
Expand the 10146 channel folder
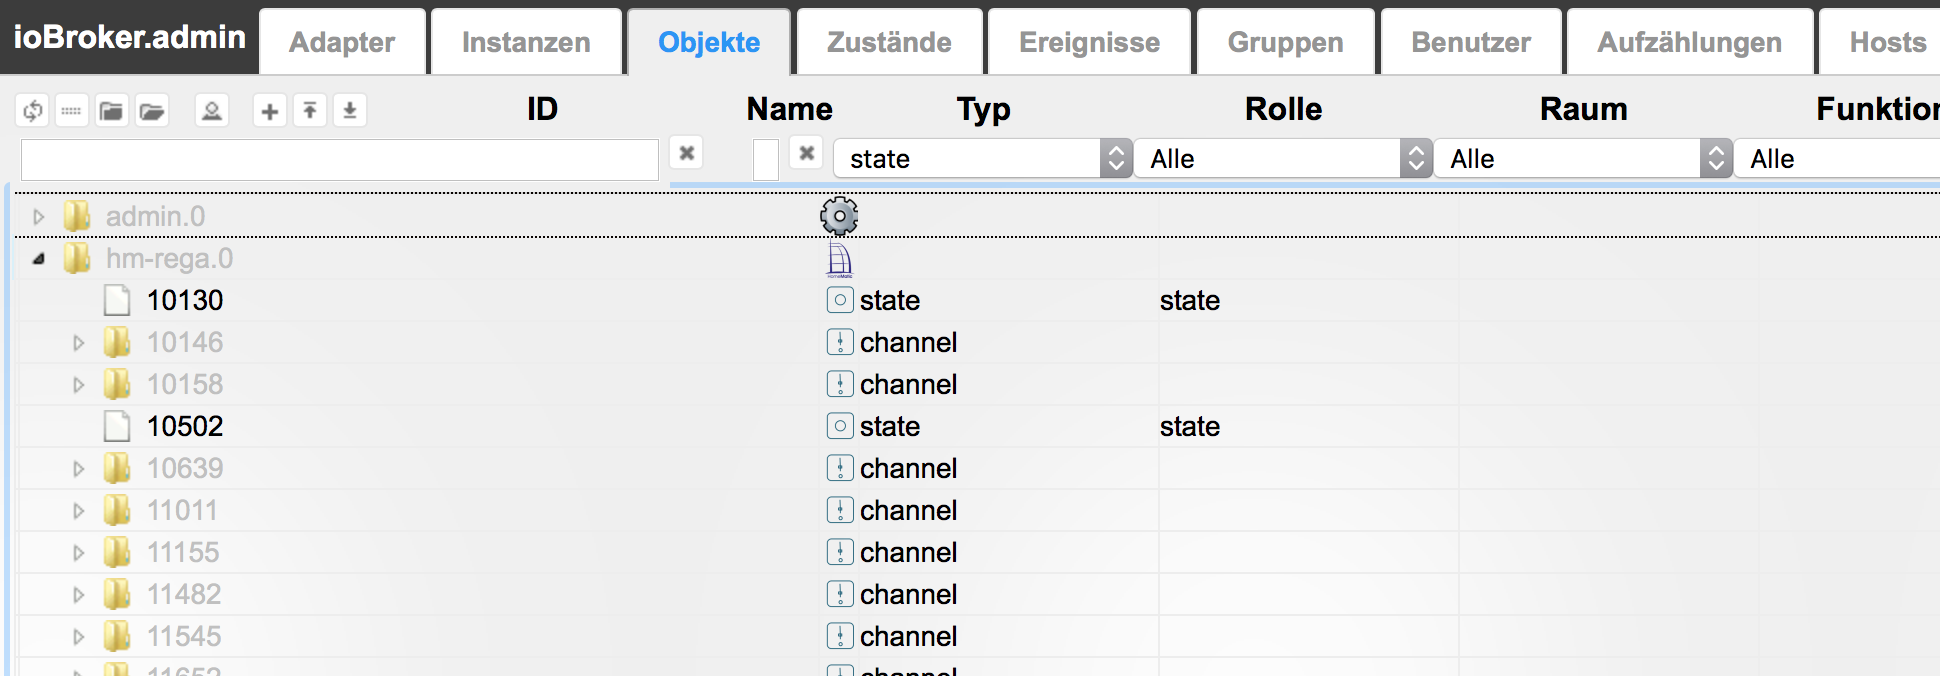79,343
